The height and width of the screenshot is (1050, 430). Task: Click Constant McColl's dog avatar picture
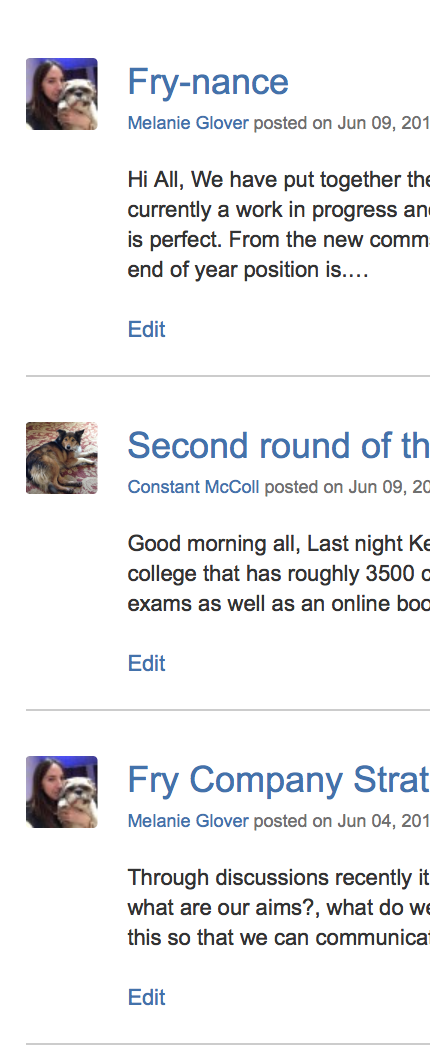(62, 458)
